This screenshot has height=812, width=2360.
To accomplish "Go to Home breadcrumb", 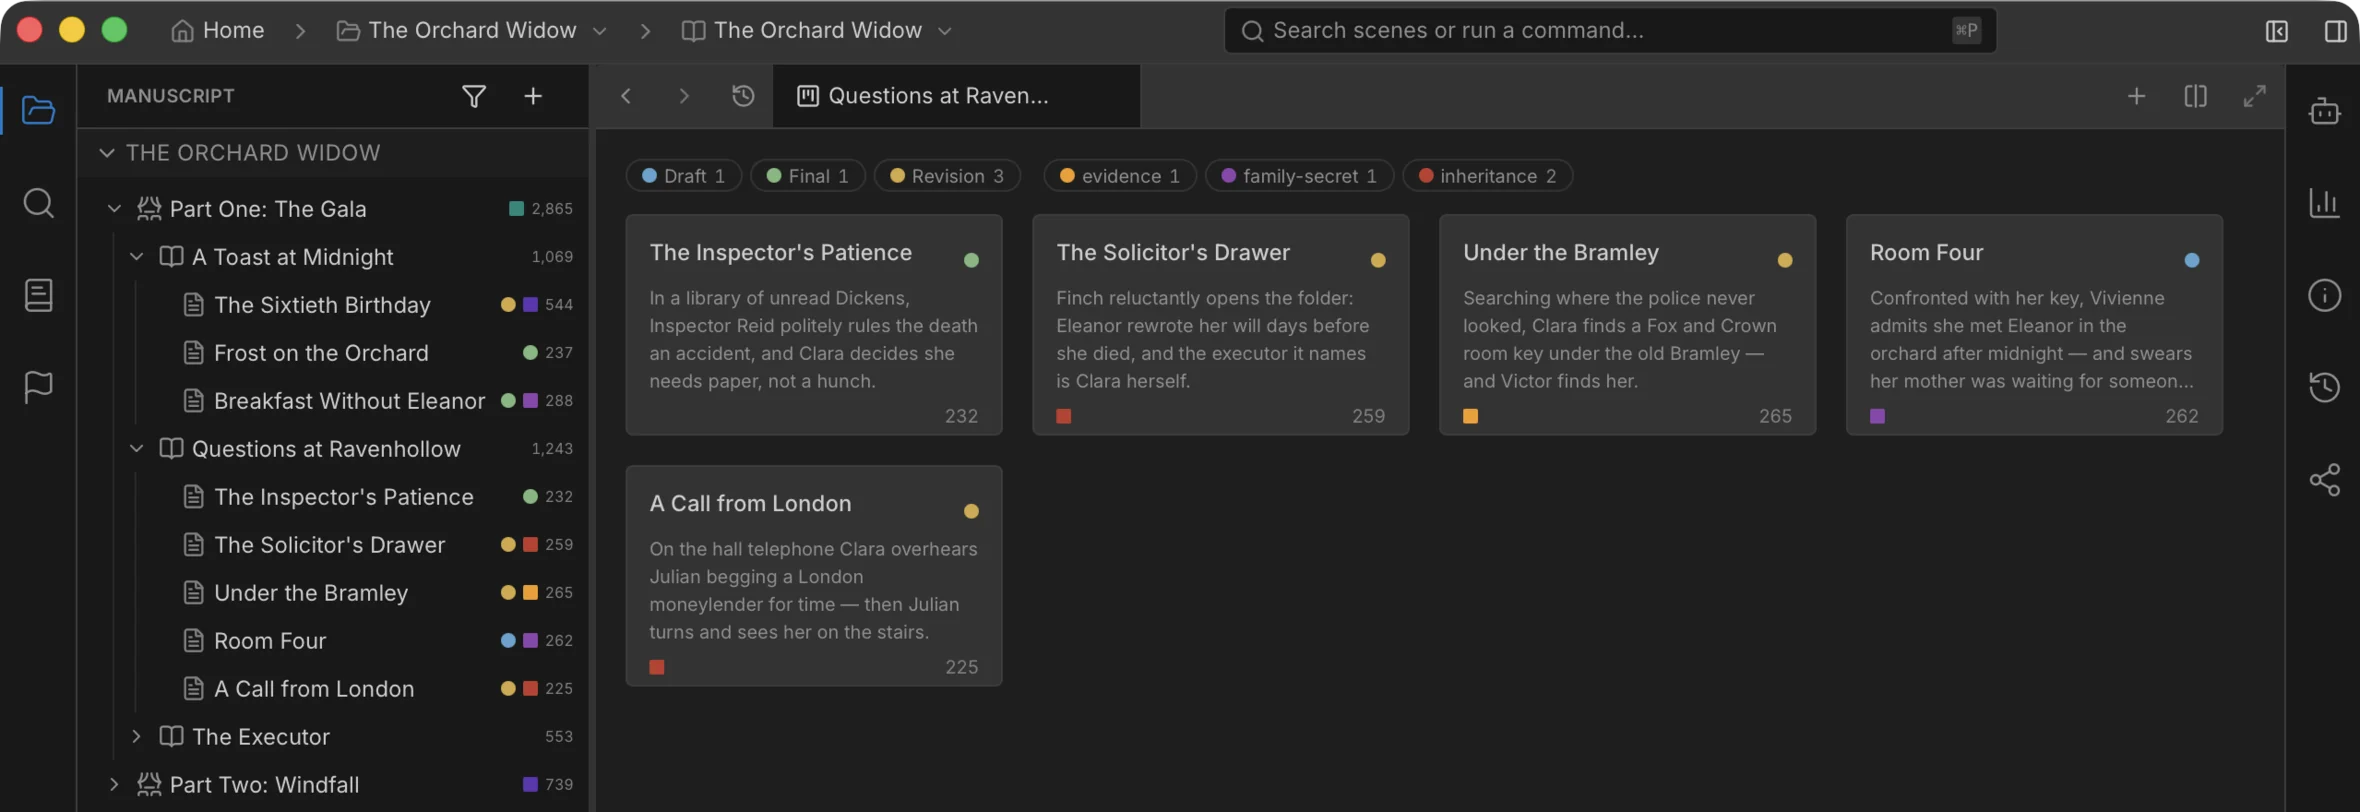I will coord(218,31).
